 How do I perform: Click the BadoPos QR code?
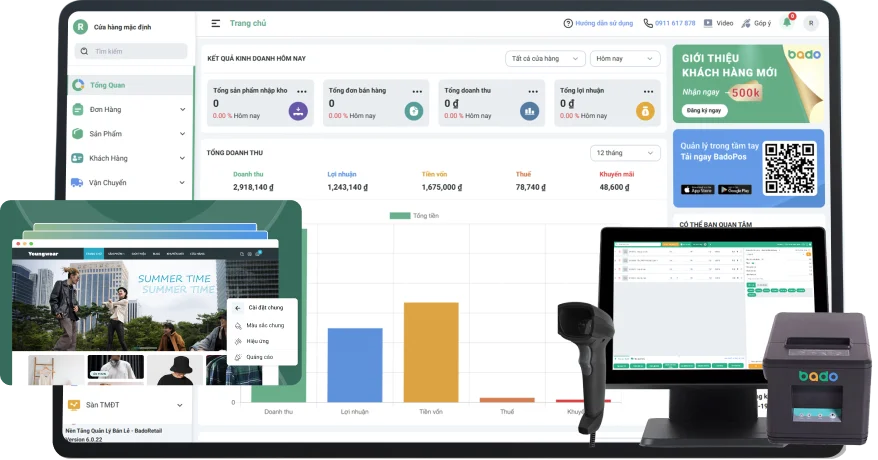(790, 168)
